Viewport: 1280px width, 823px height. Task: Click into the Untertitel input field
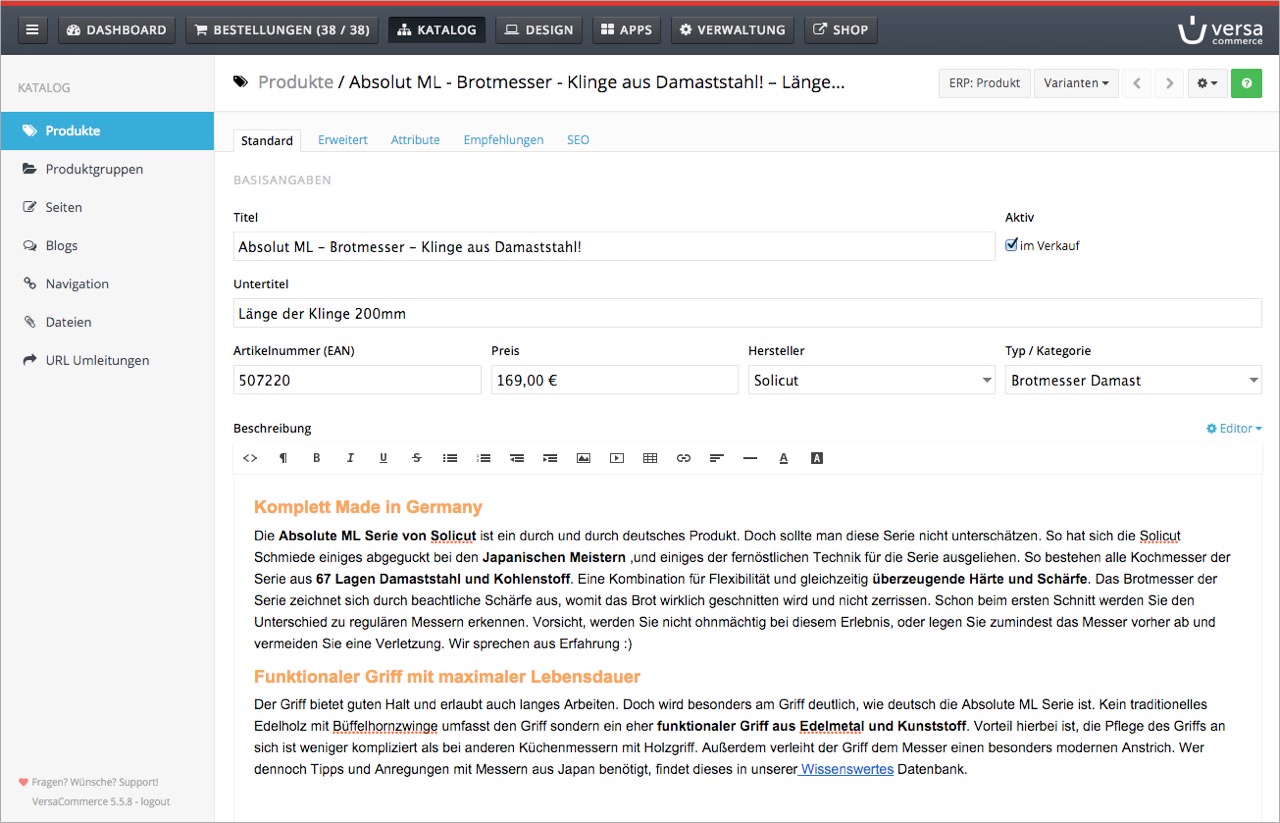click(x=747, y=313)
